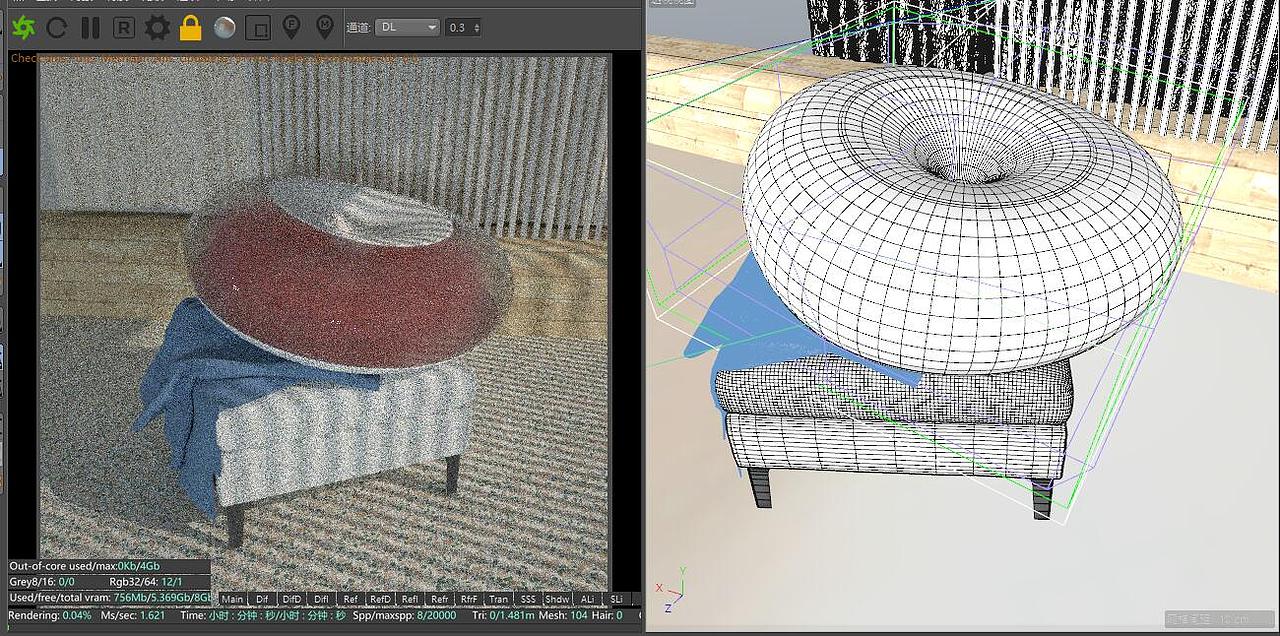Switch to the Tran pass tab
This screenshot has height=636, width=1280.
click(x=498, y=599)
